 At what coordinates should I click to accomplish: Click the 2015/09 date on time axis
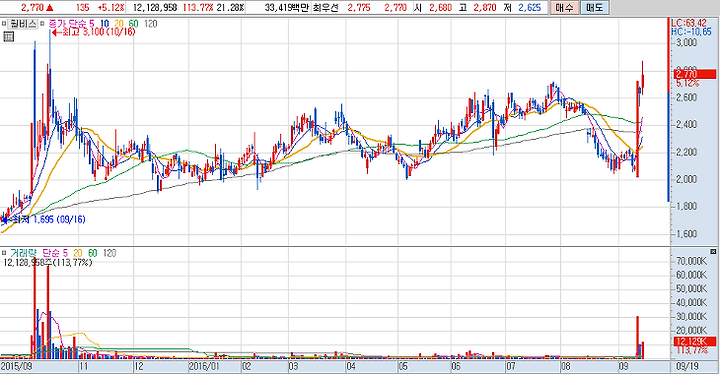[16, 367]
